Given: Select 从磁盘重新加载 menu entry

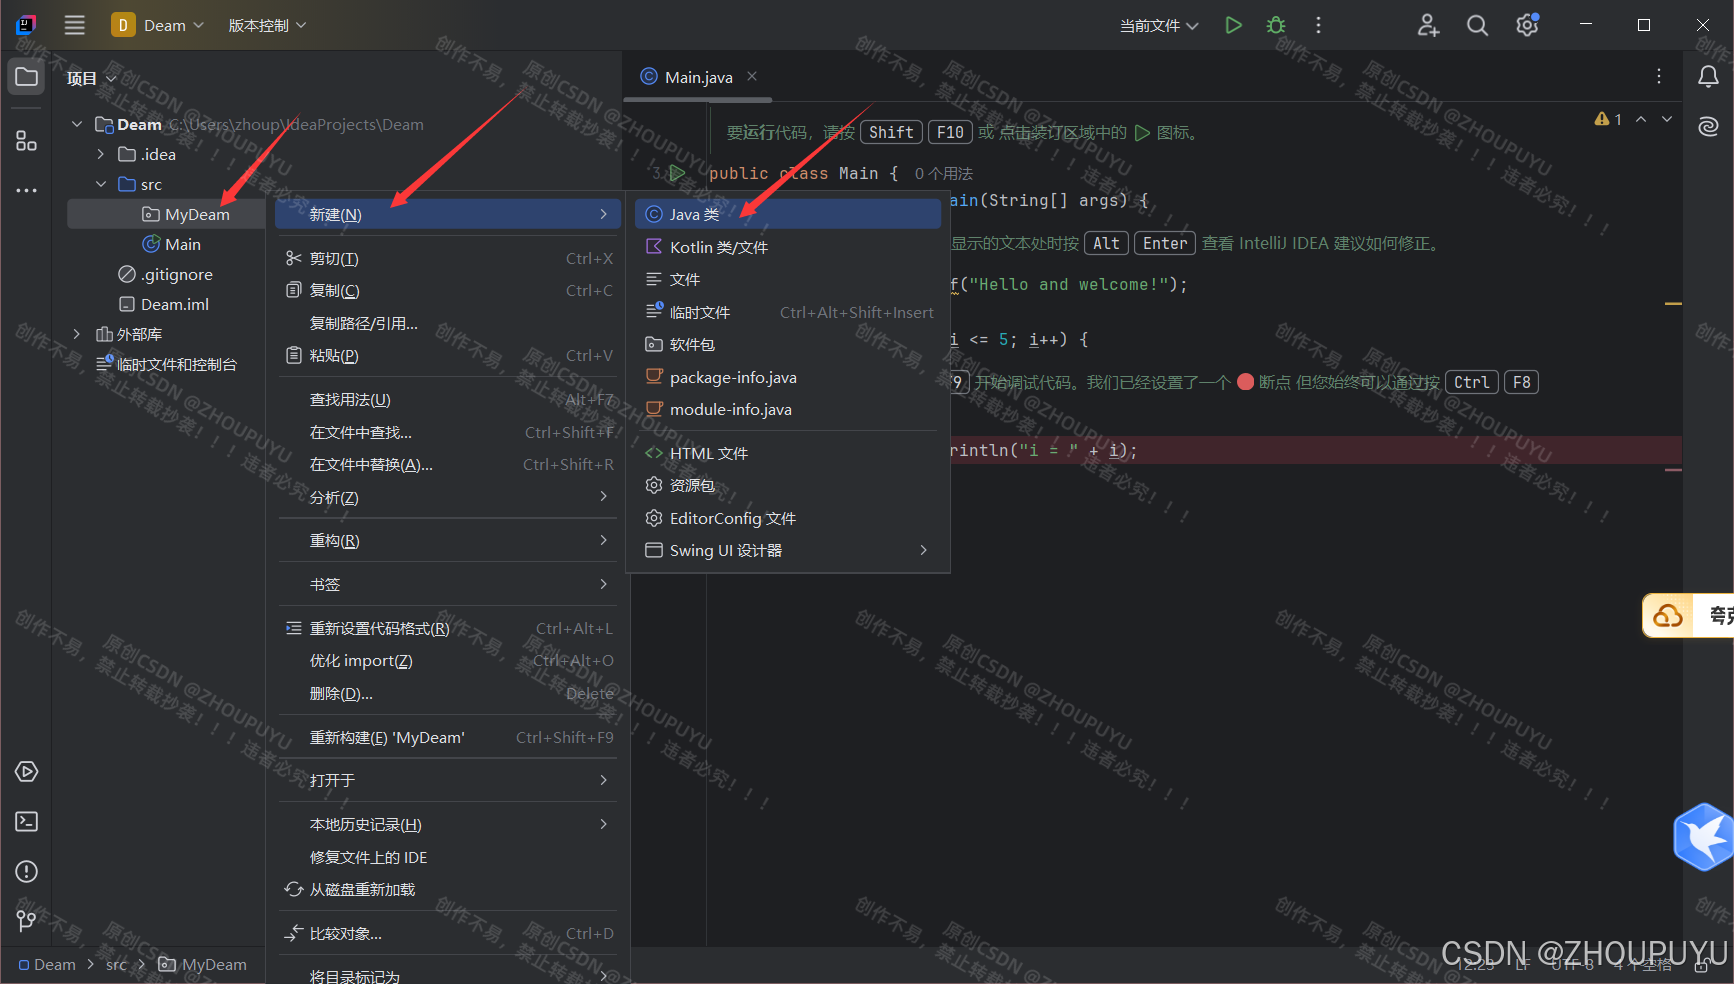Looking at the screenshot, I should tap(448, 889).
